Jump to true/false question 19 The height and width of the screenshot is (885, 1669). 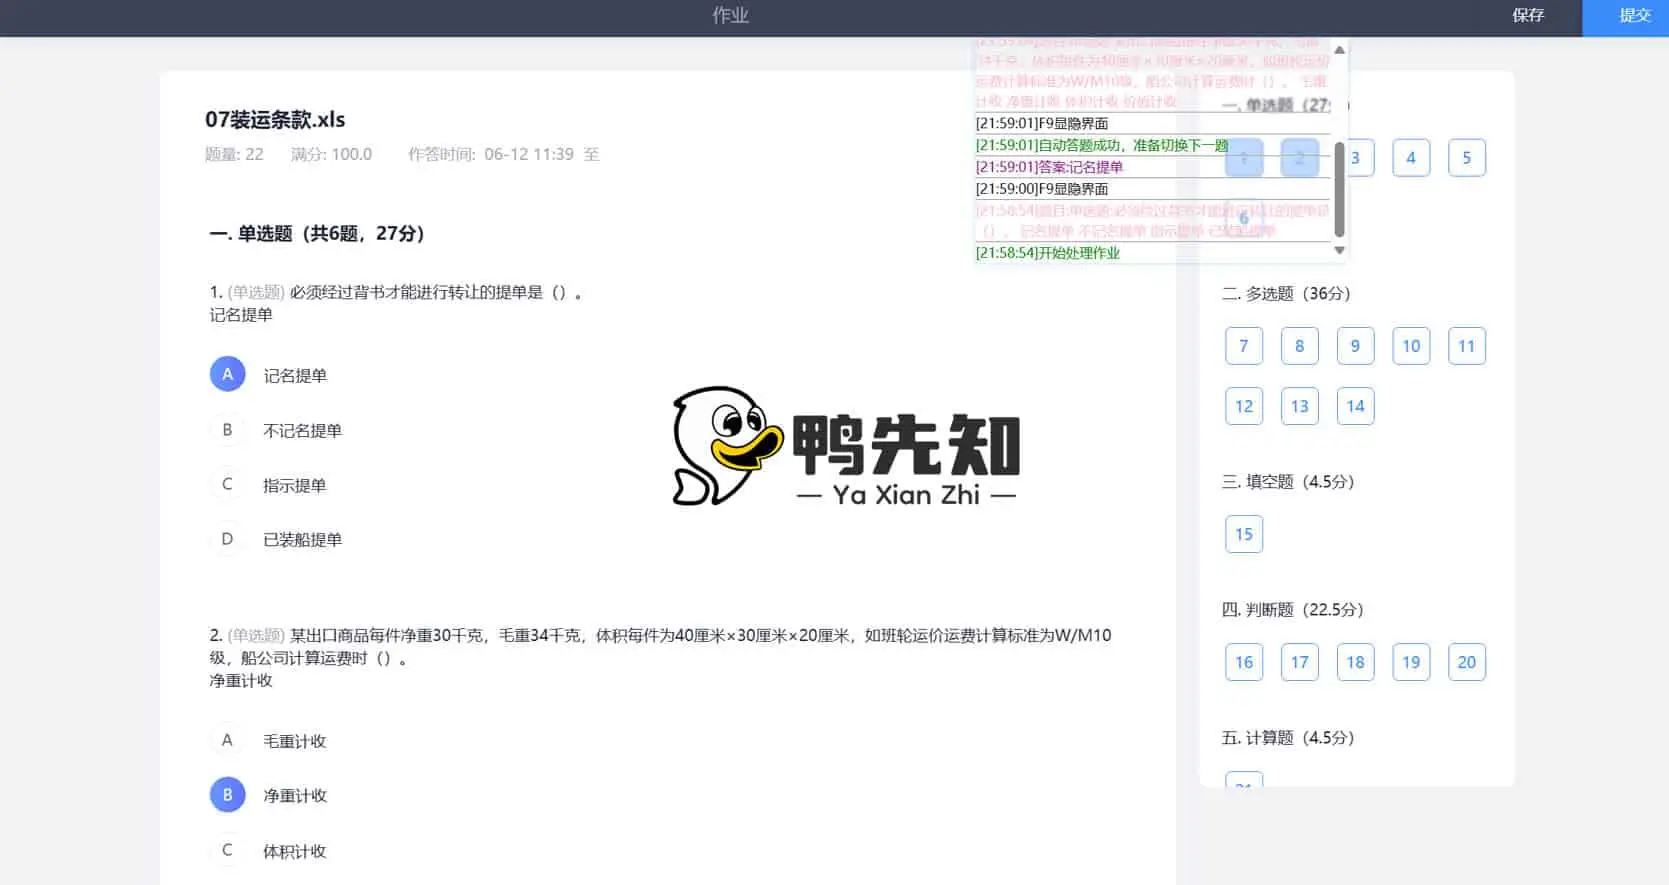[x=1411, y=662]
